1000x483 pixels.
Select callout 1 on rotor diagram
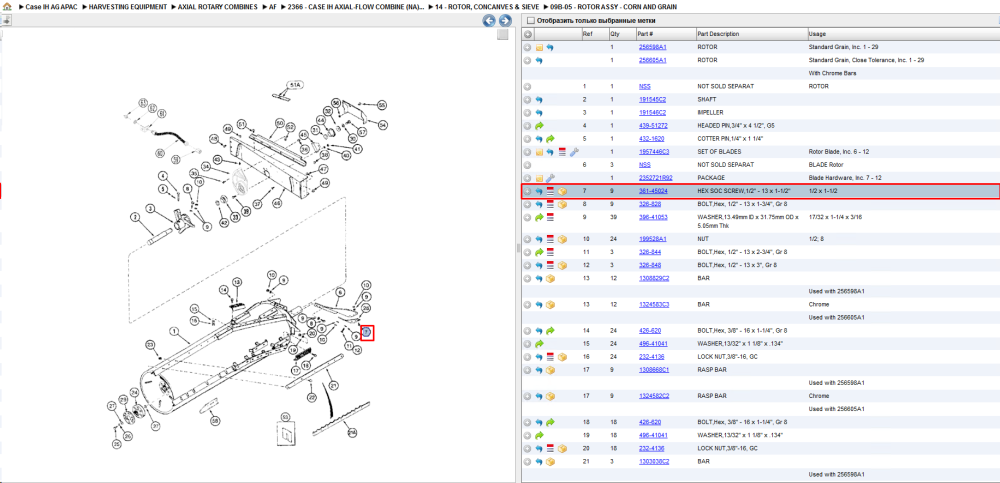pos(173,331)
